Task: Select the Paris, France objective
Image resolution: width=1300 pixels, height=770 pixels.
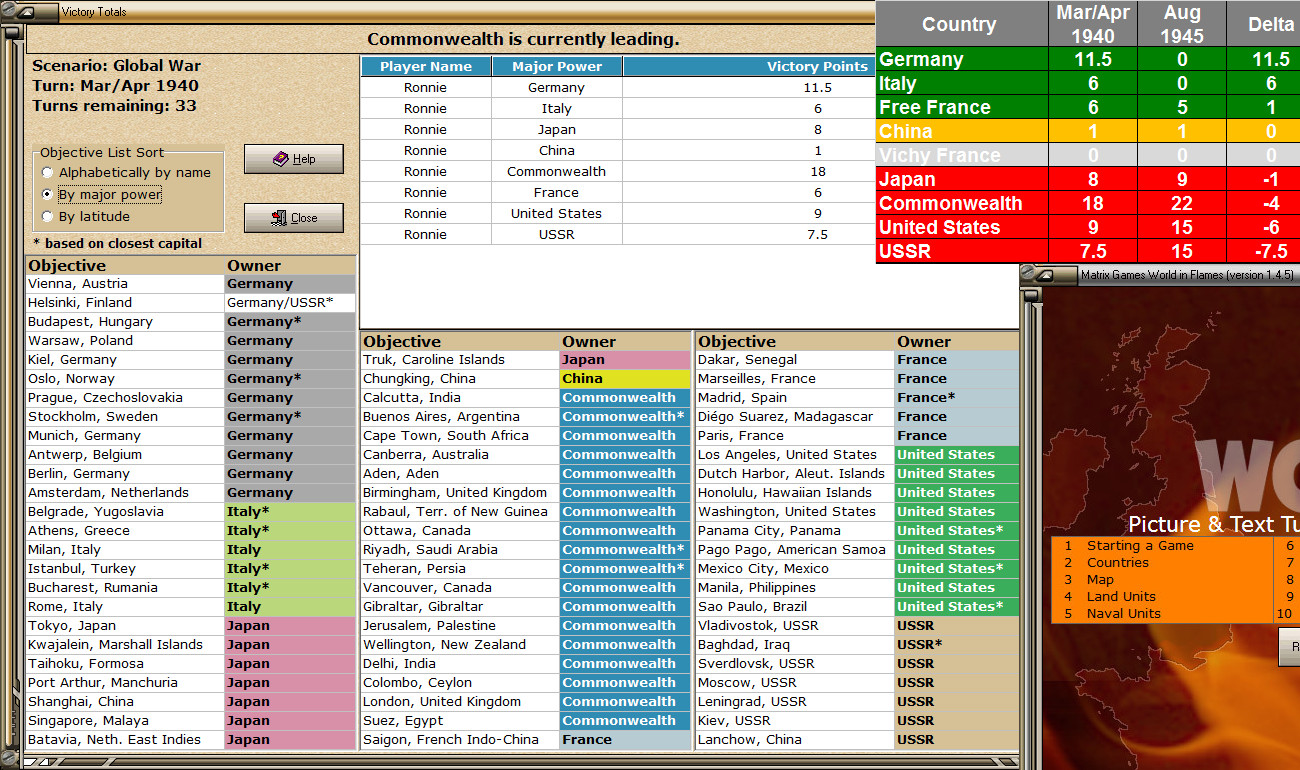Action: [795, 436]
